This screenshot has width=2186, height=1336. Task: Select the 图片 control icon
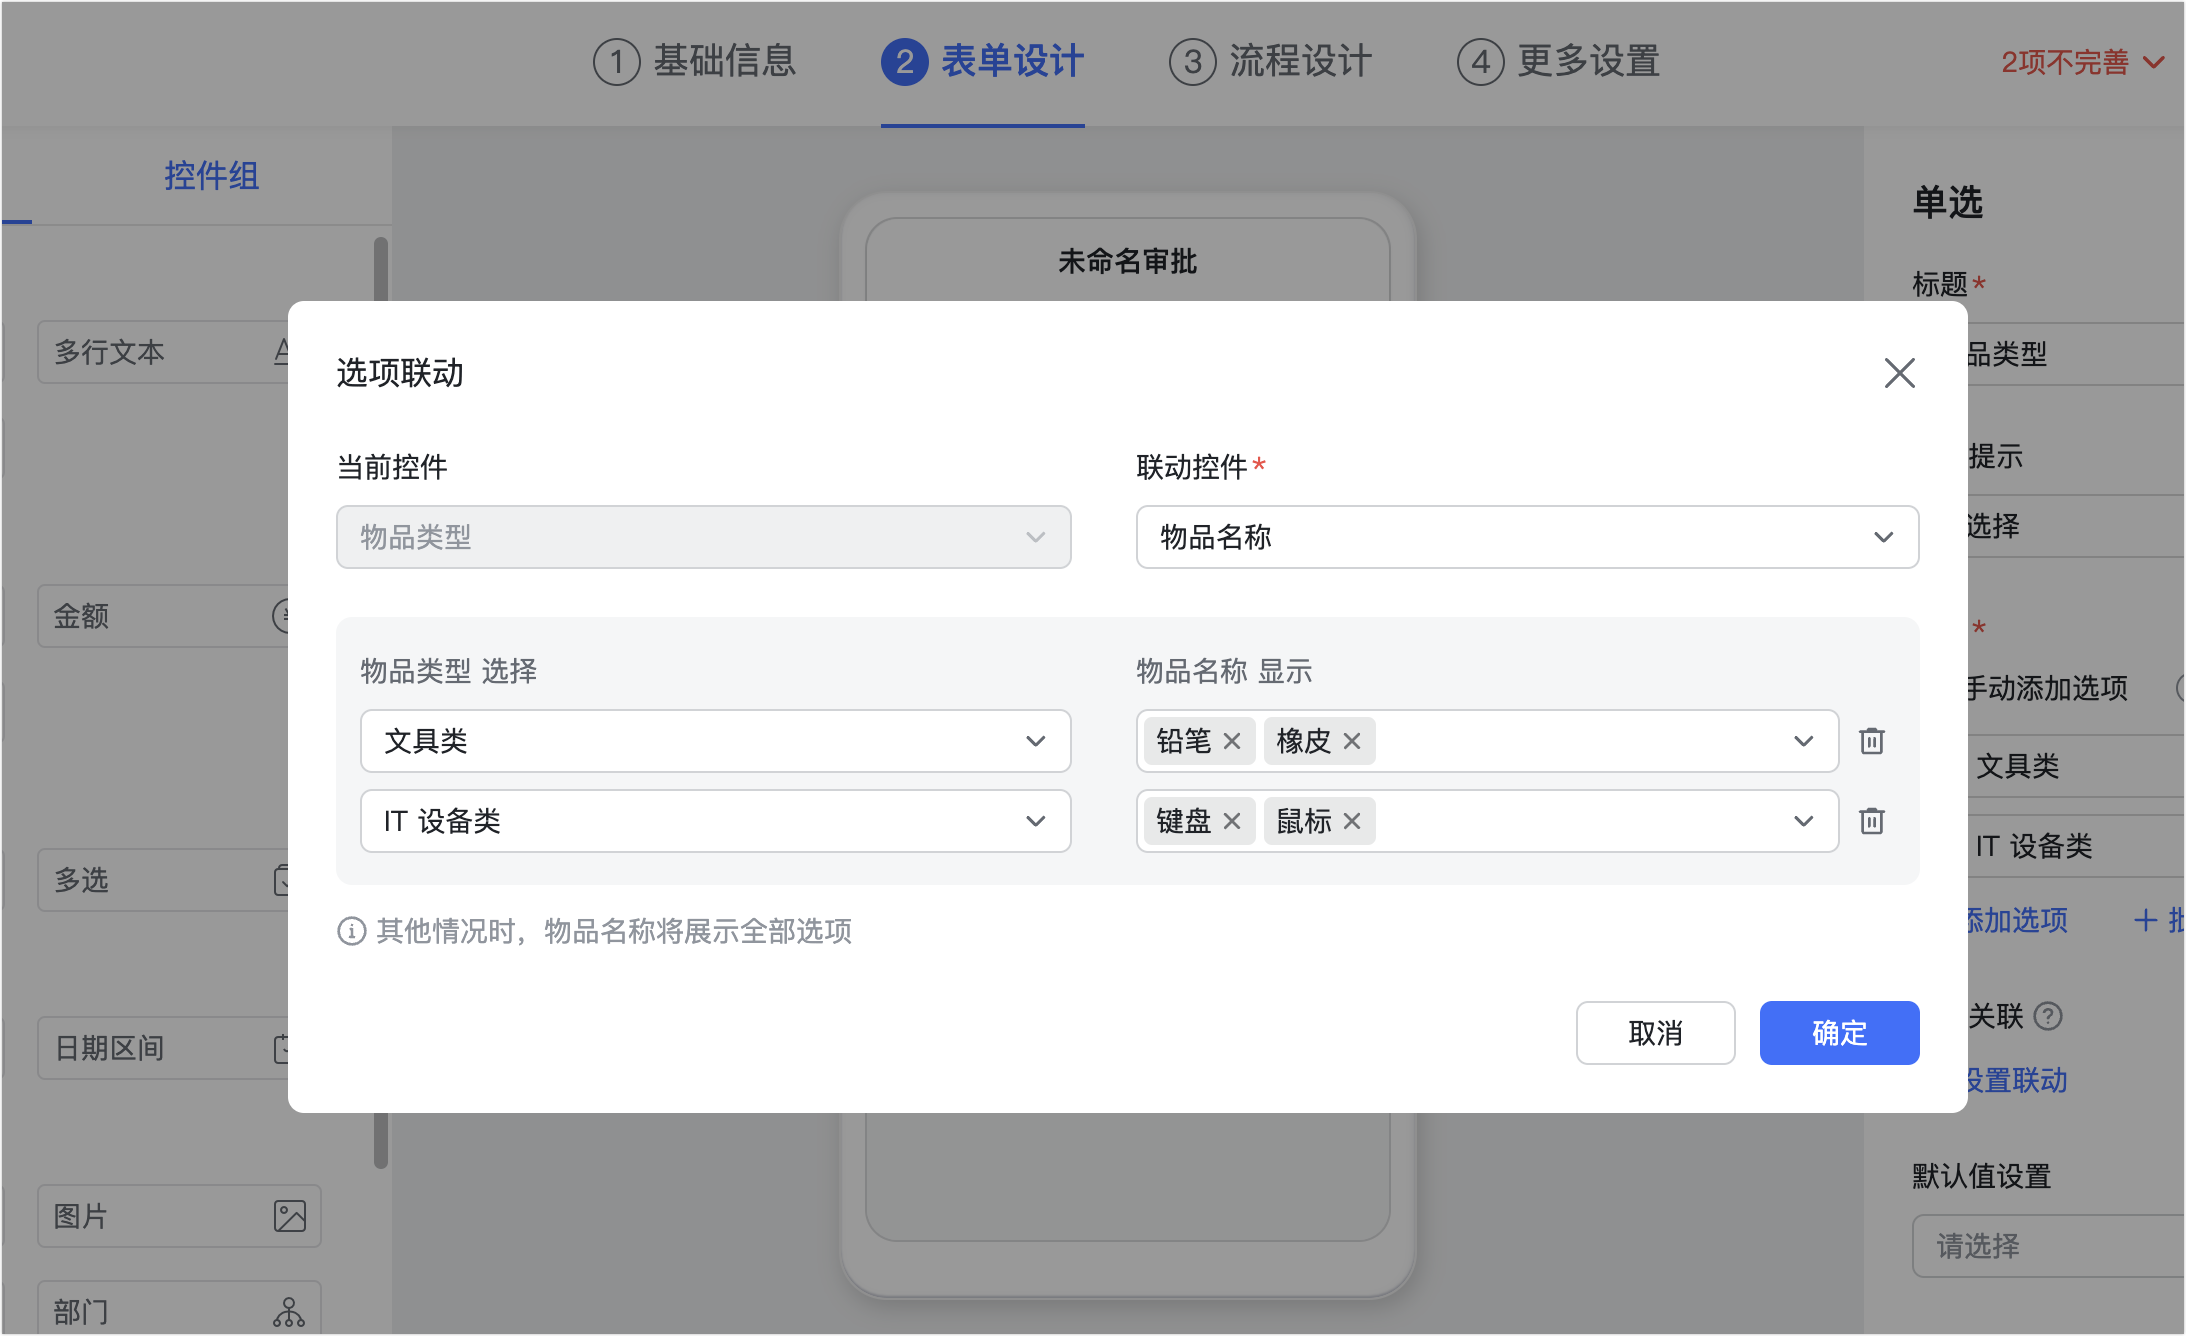289,1216
